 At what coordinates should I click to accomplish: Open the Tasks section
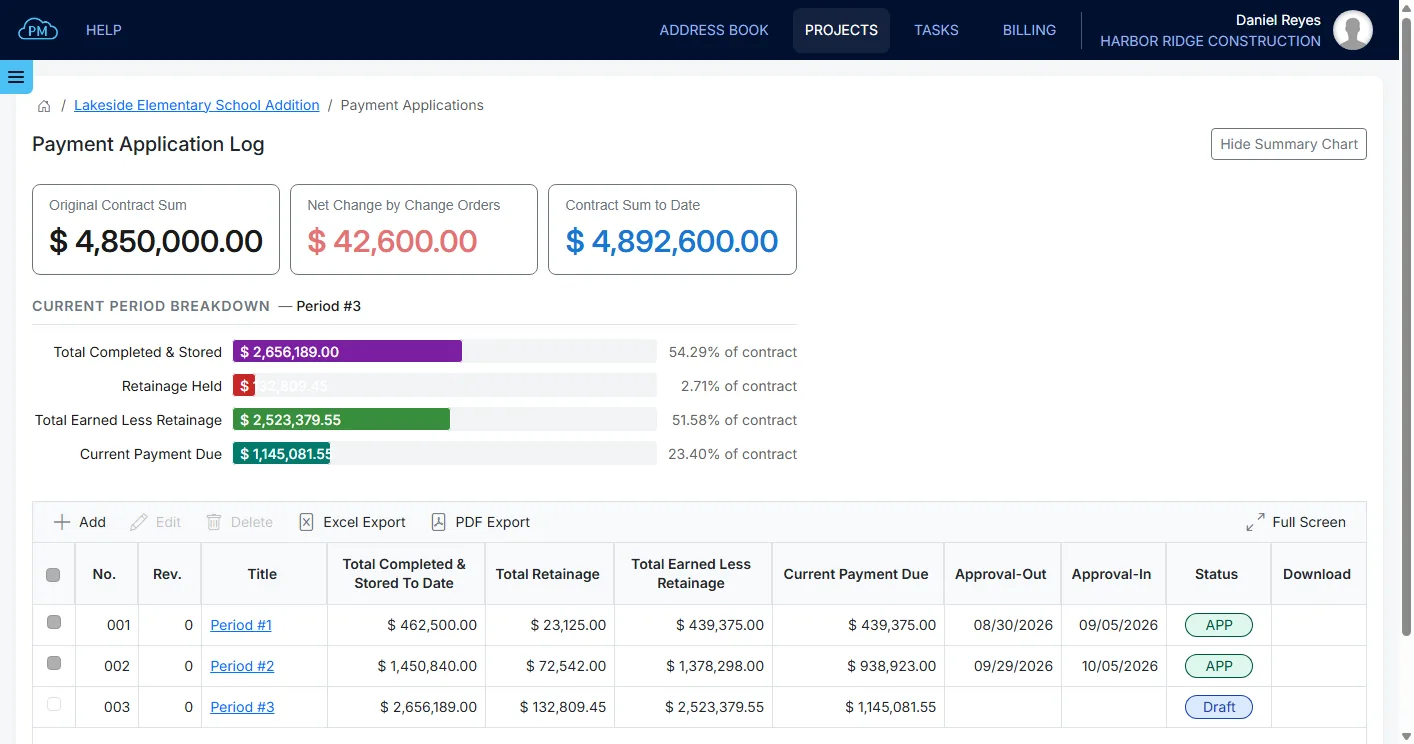[936, 30]
